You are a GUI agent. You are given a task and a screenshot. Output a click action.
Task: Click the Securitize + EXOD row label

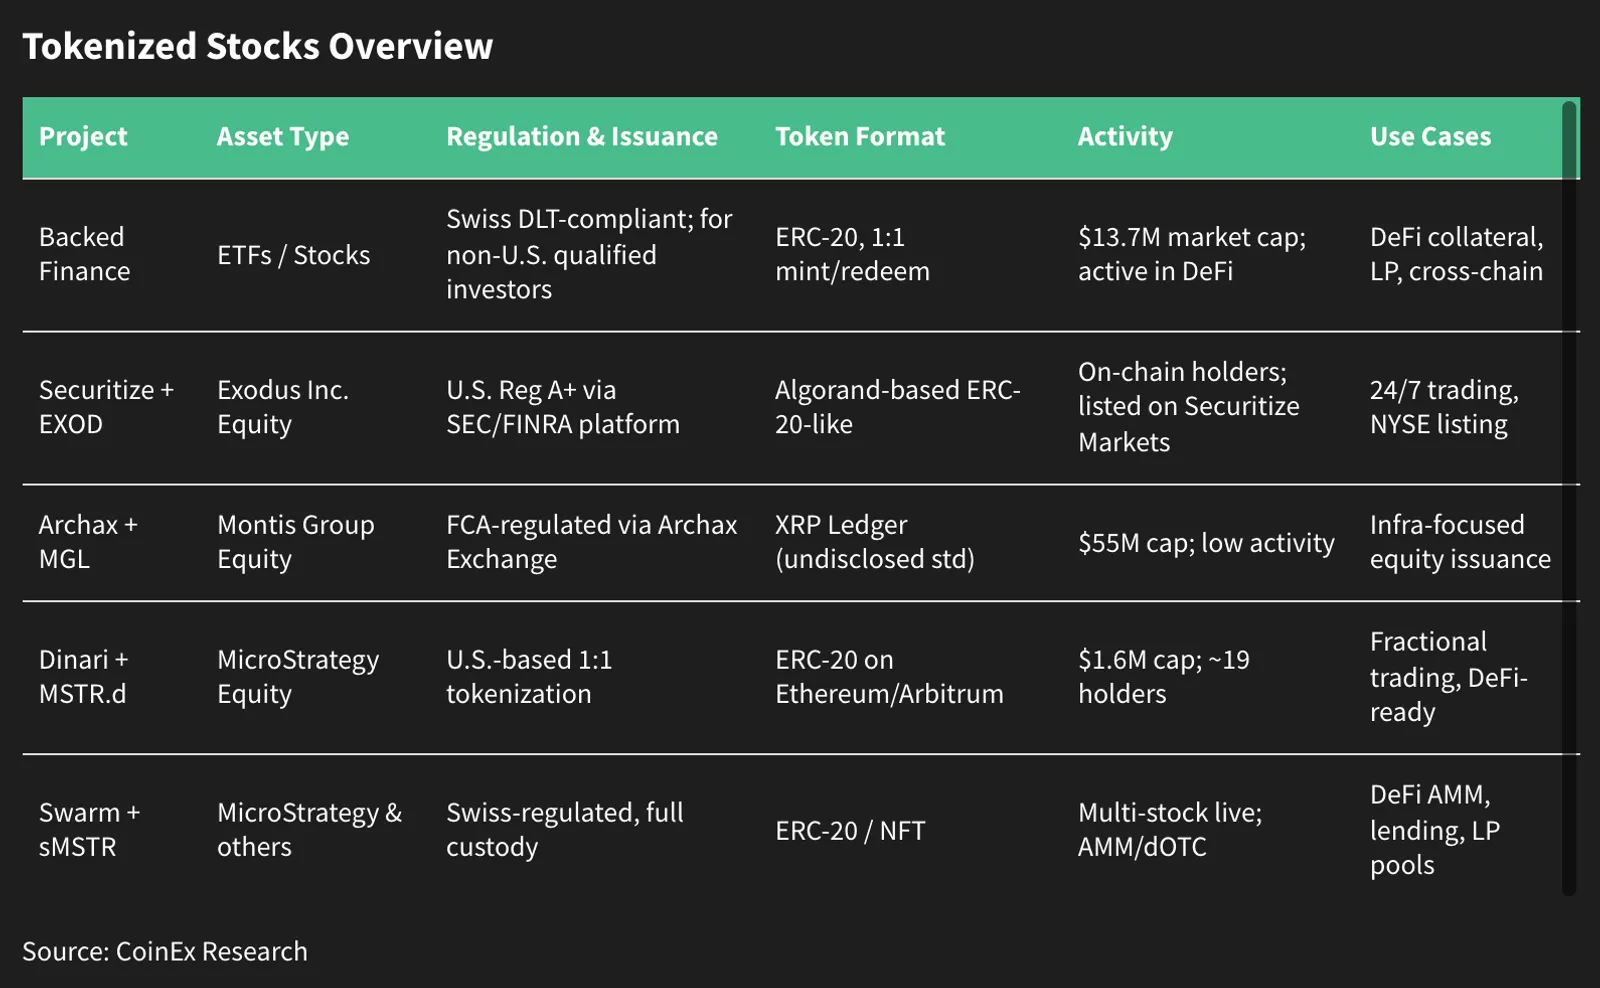[106, 407]
